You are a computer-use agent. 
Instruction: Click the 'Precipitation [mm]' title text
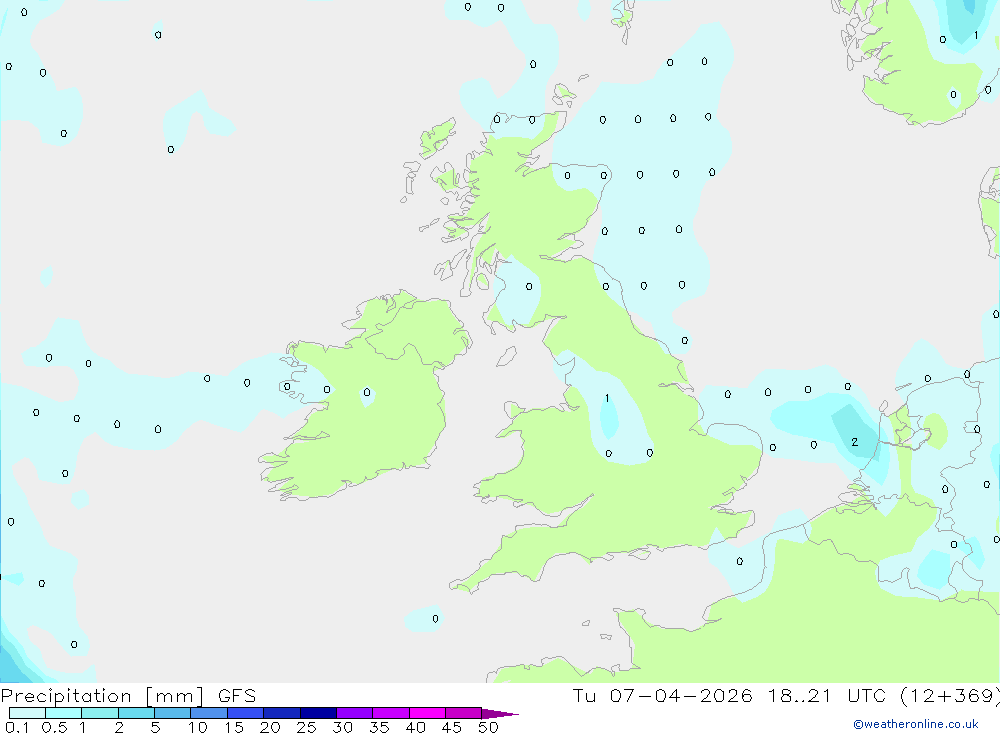coord(102,696)
